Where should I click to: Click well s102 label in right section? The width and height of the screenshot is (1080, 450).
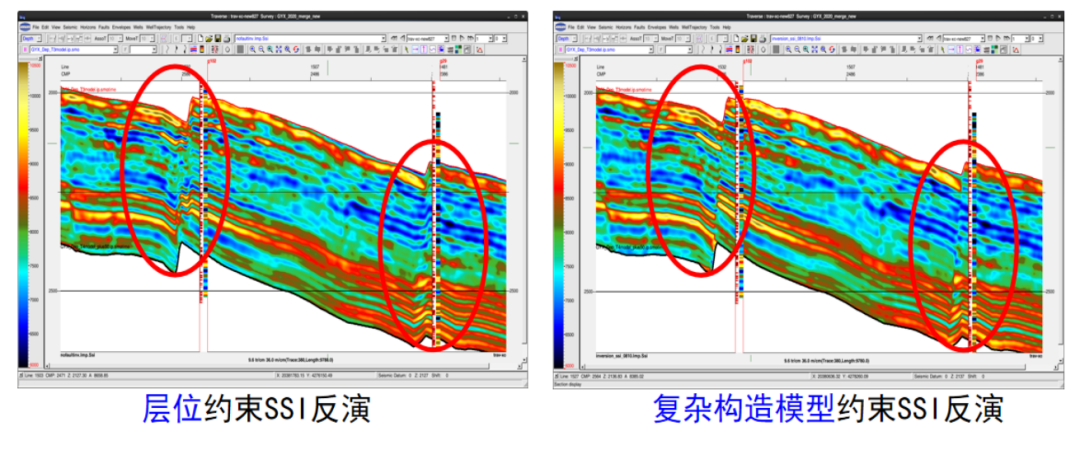[x=748, y=61]
